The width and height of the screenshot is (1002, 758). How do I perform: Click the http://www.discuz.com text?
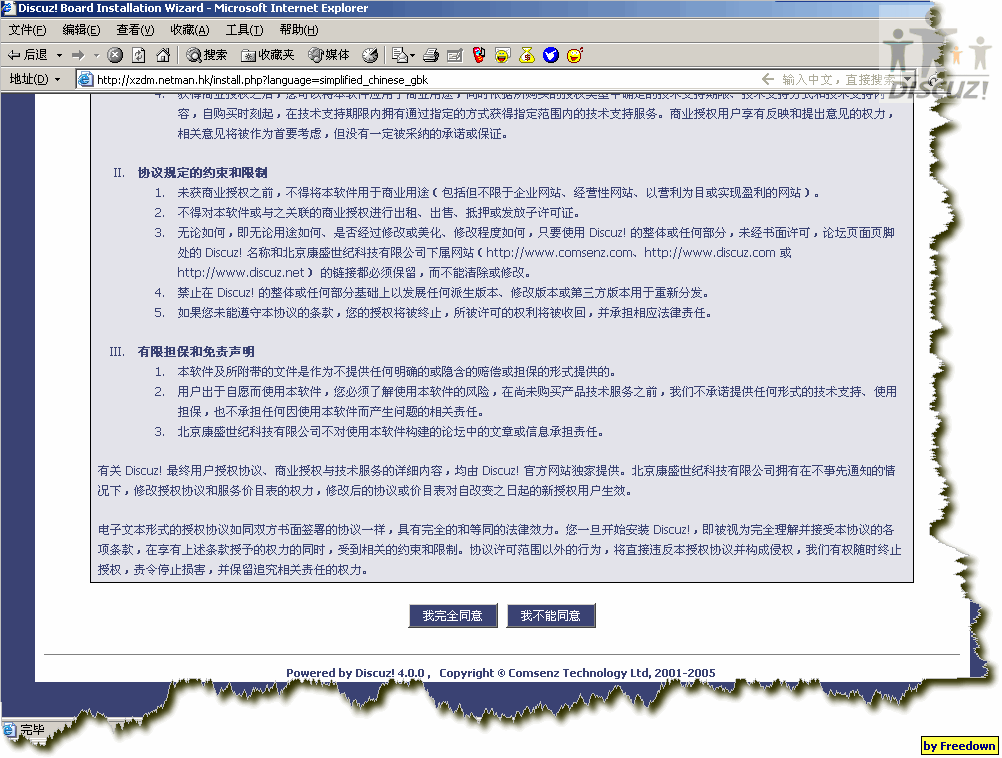click(709, 252)
